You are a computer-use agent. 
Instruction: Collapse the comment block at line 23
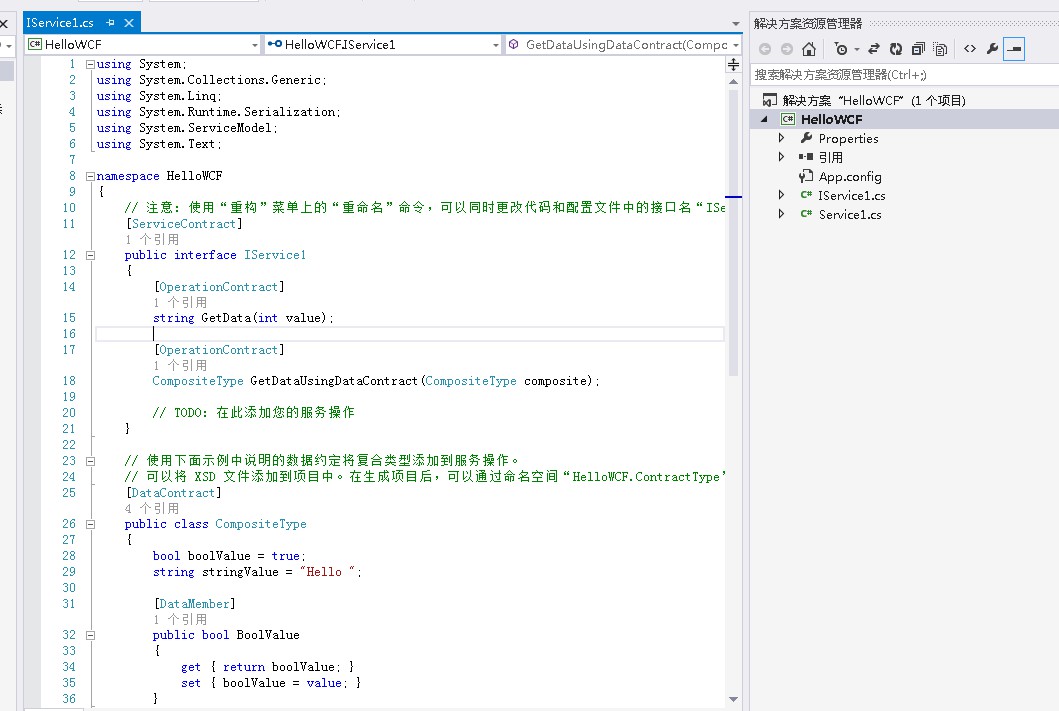(x=90, y=461)
